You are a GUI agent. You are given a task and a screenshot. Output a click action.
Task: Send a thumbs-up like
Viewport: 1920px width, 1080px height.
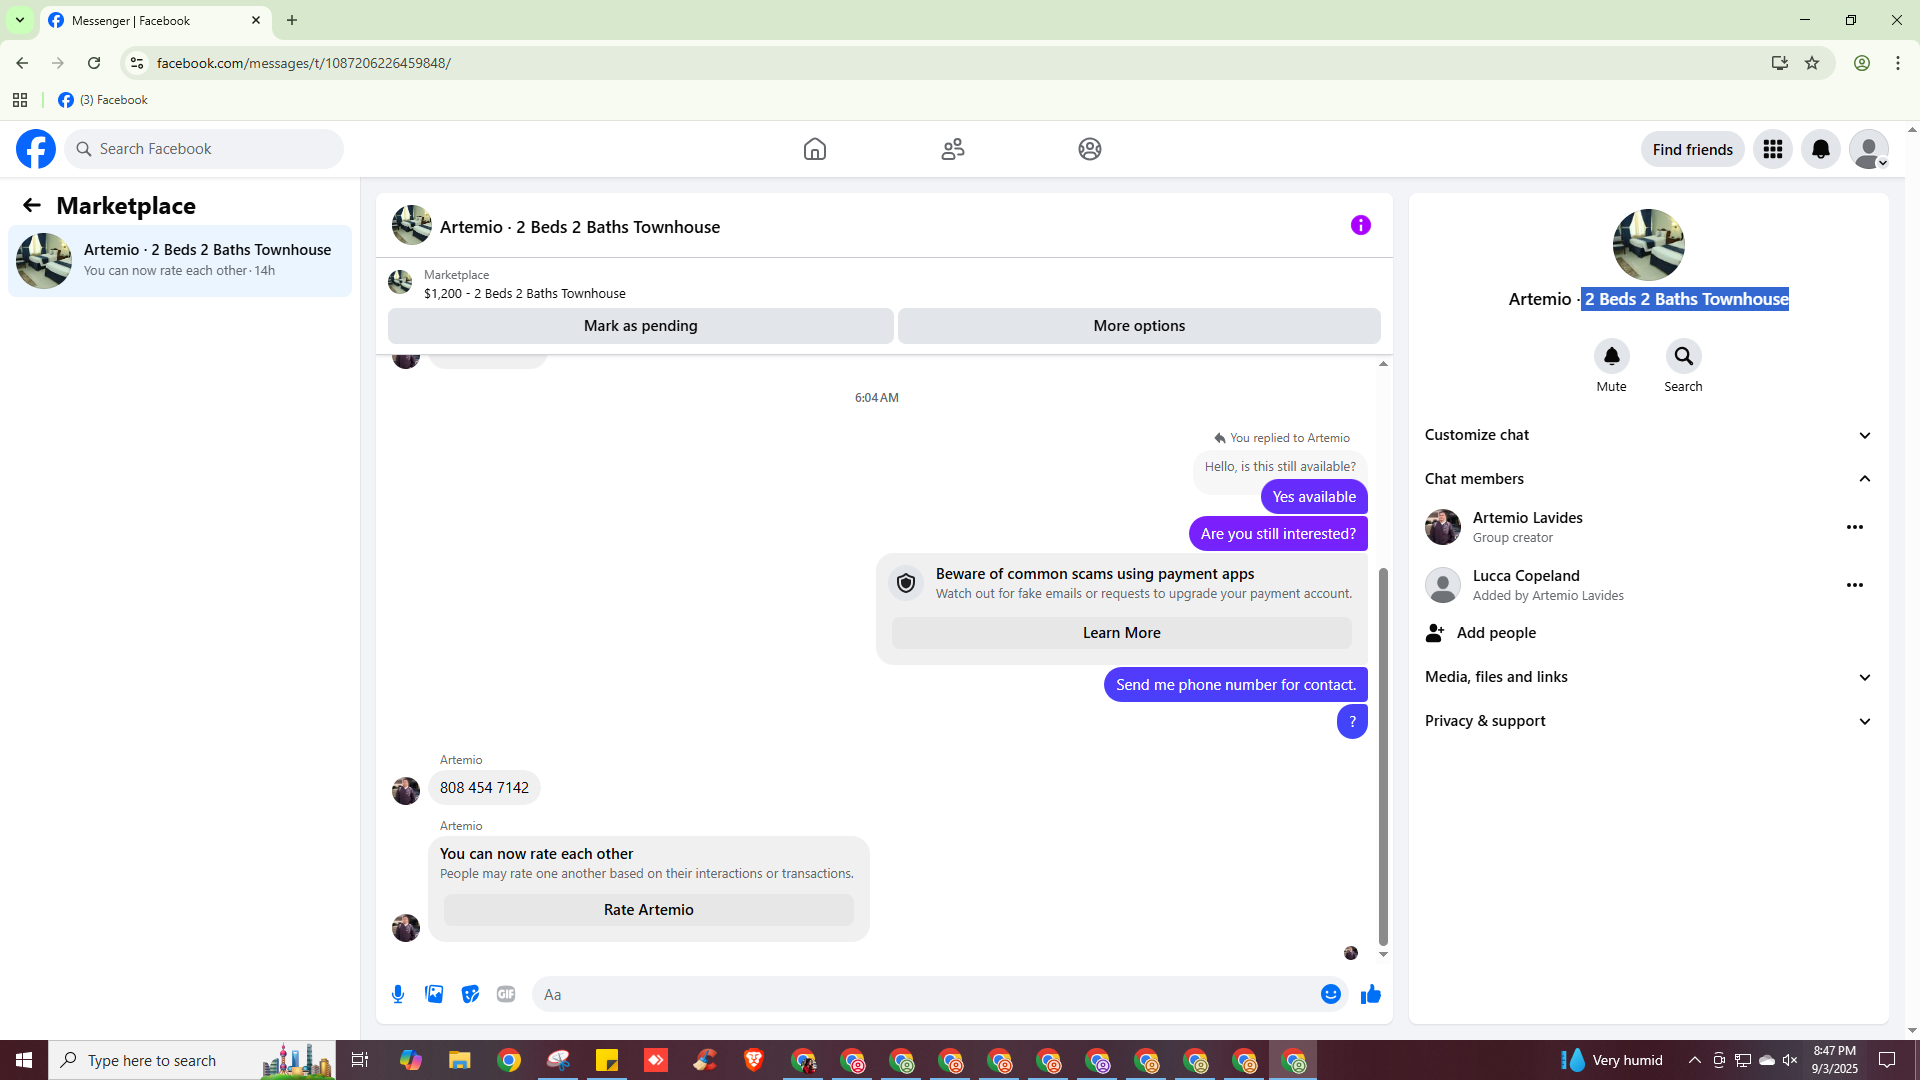pyautogui.click(x=1371, y=994)
